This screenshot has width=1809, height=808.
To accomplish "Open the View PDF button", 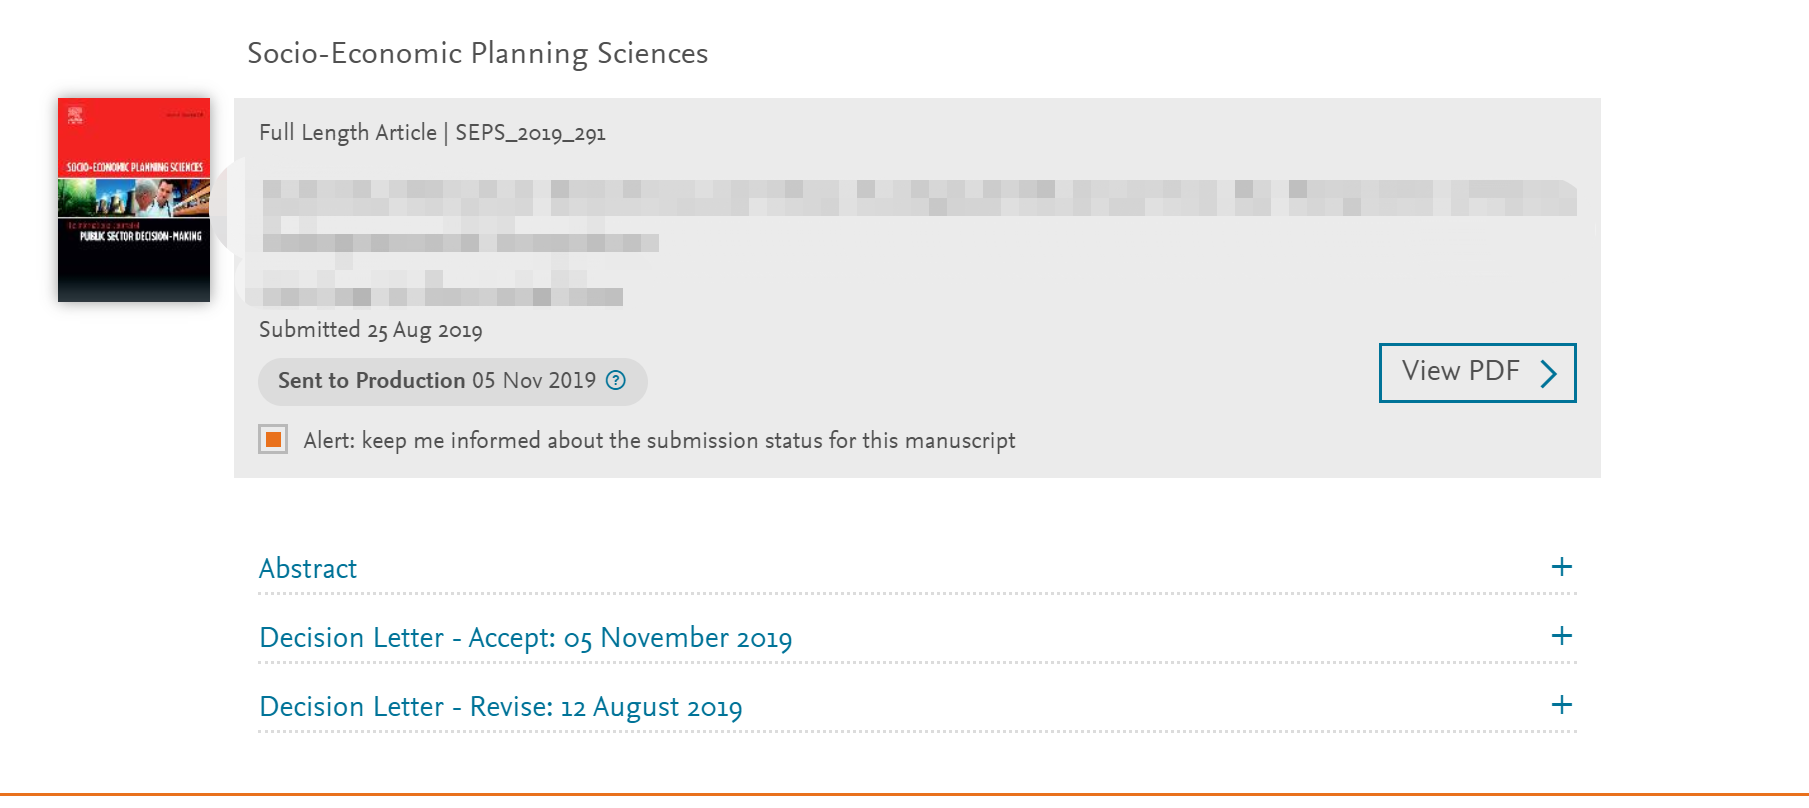I will click(x=1477, y=372).
